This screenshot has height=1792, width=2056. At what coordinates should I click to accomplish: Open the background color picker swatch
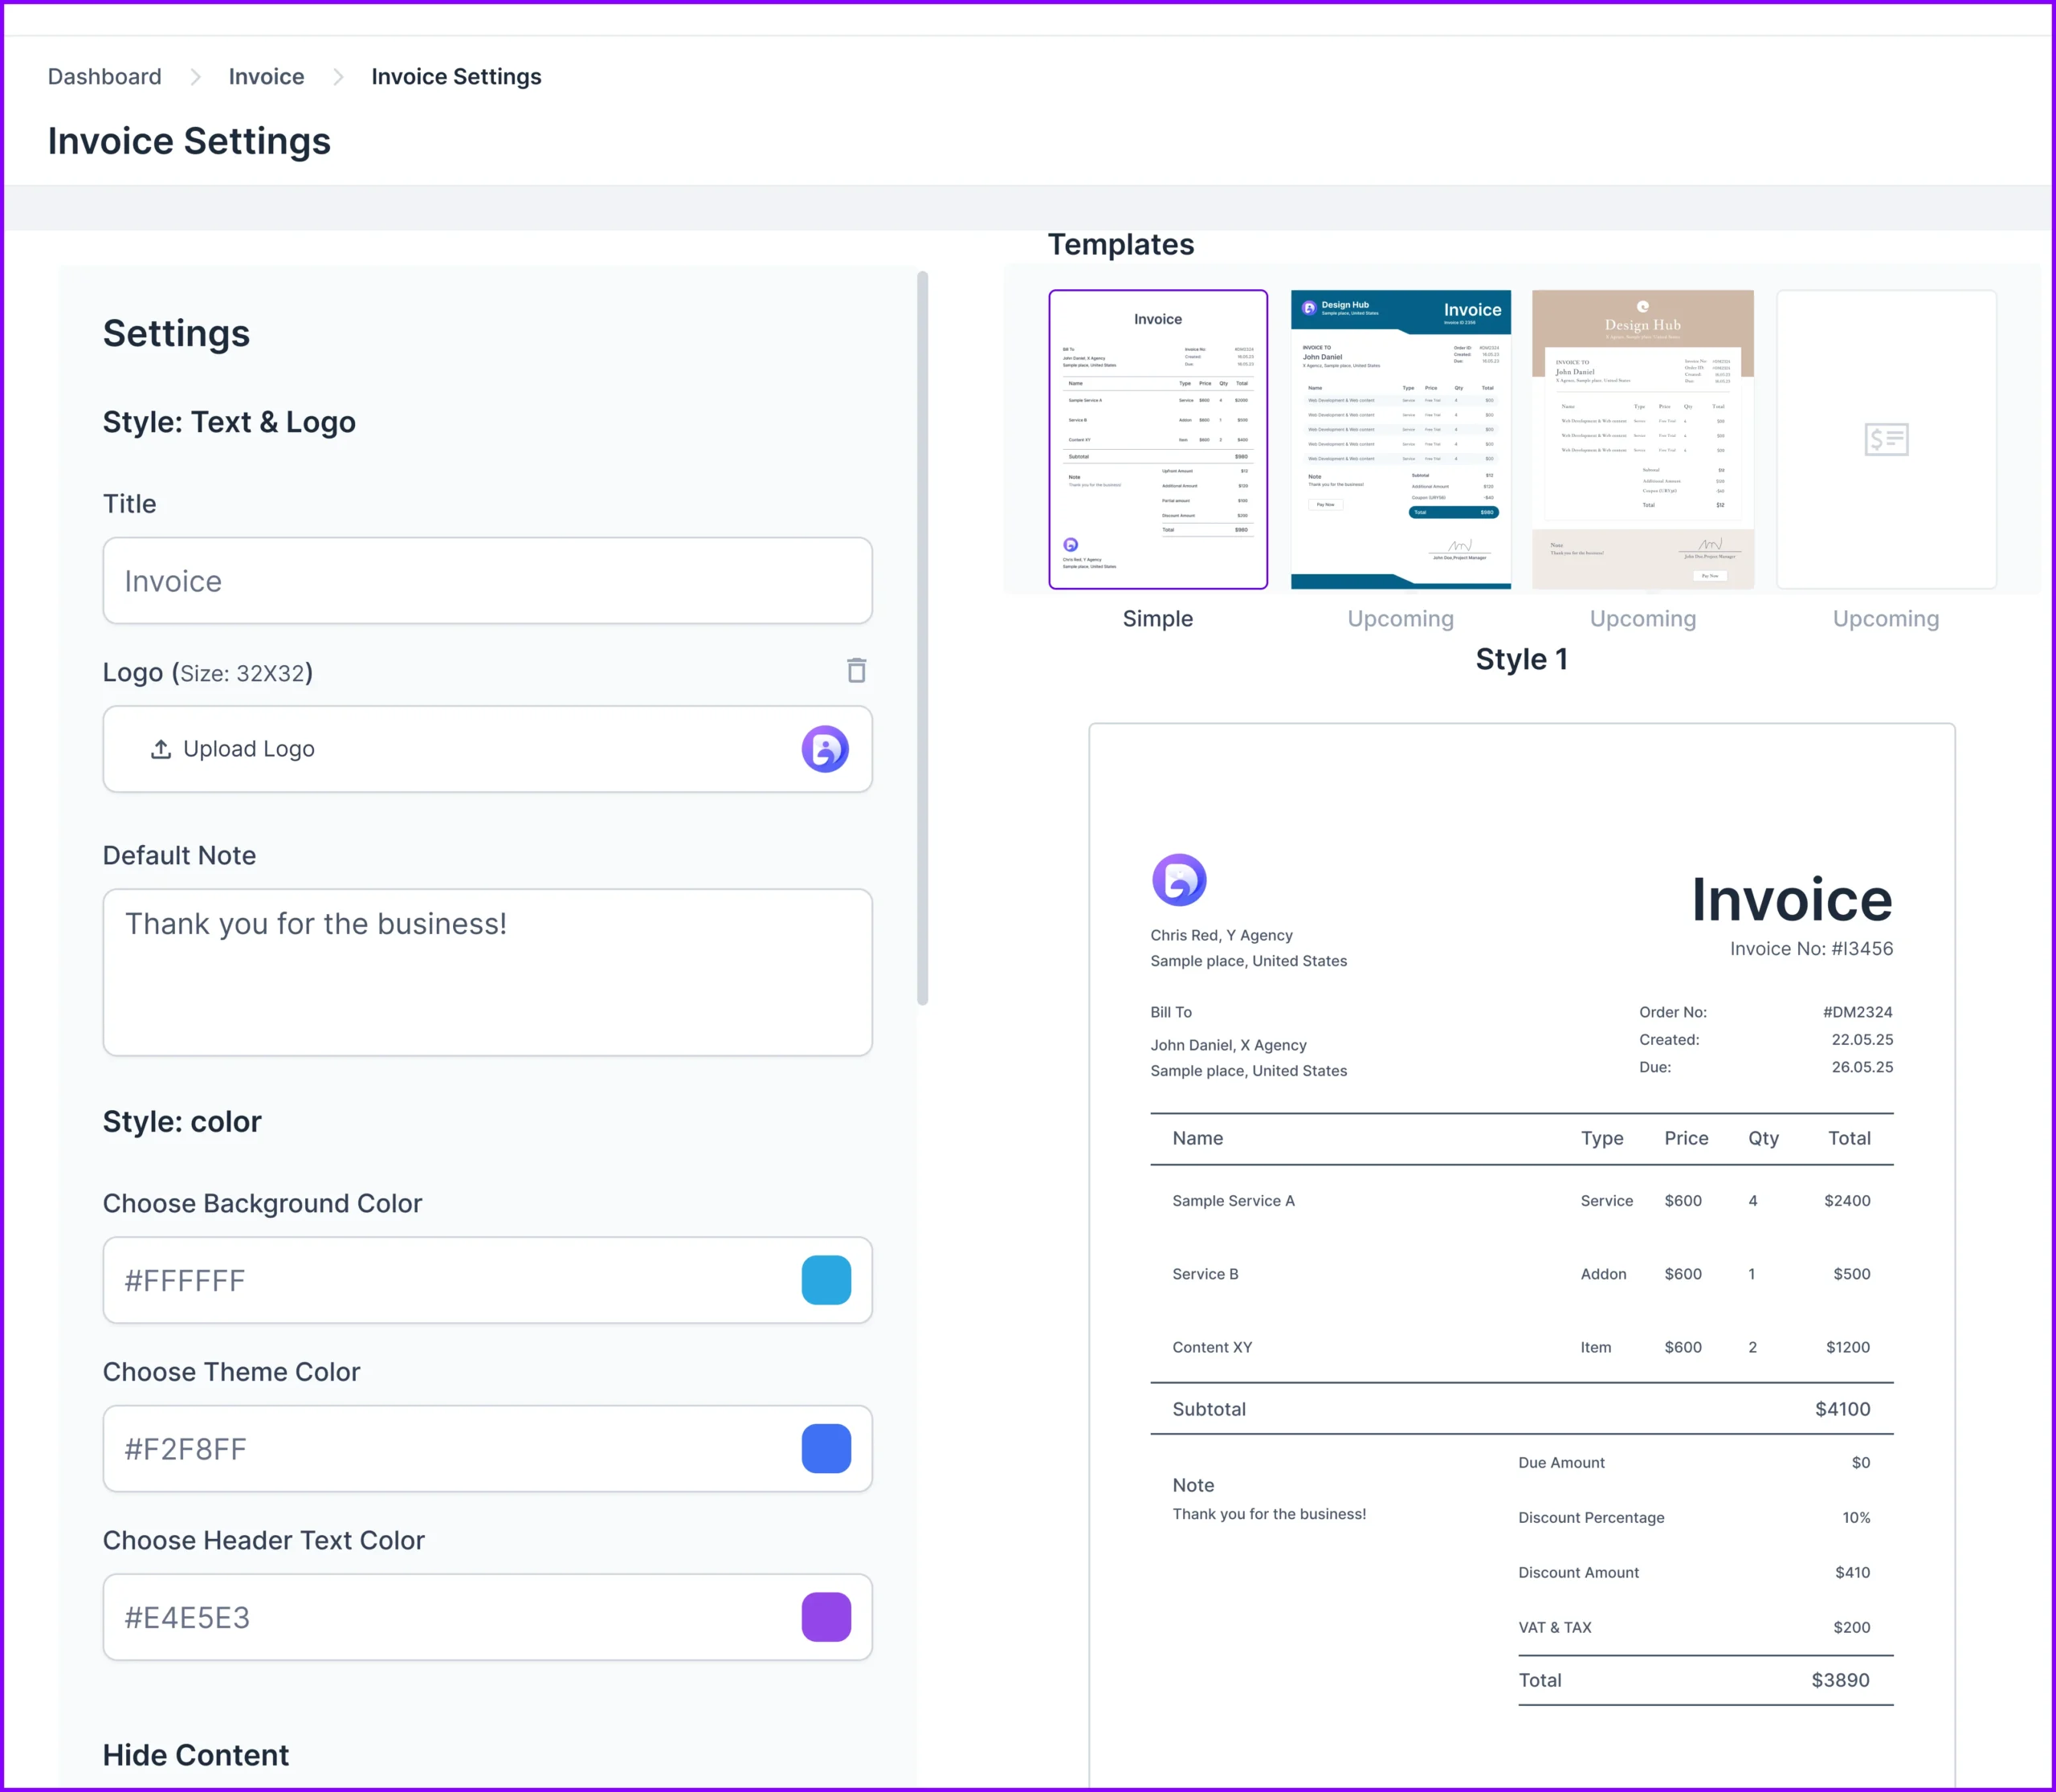pyautogui.click(x=826, y=1280)
